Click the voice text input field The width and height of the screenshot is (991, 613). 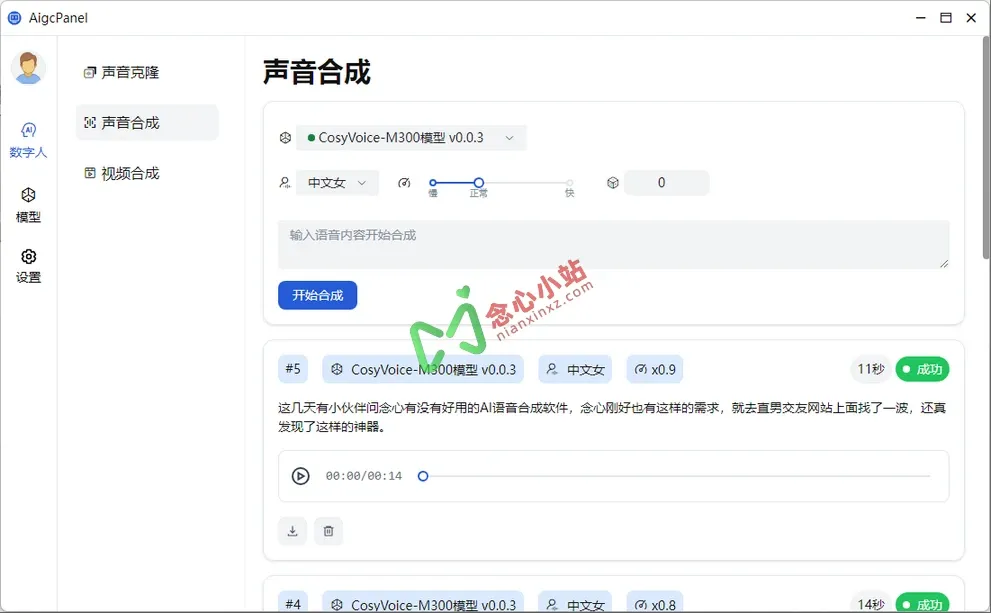coord(612,244)
